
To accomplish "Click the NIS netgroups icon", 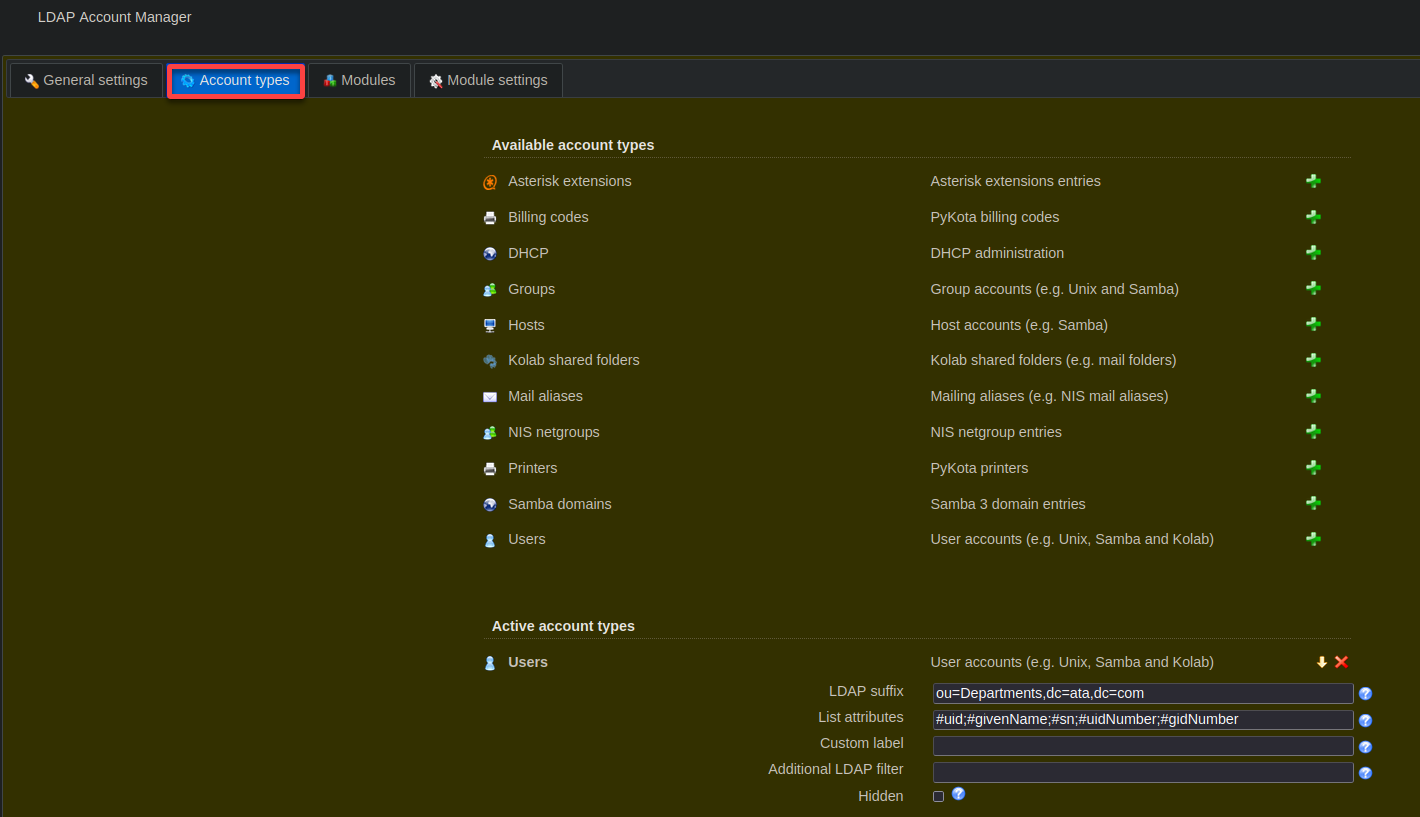I will click(490, 433).
